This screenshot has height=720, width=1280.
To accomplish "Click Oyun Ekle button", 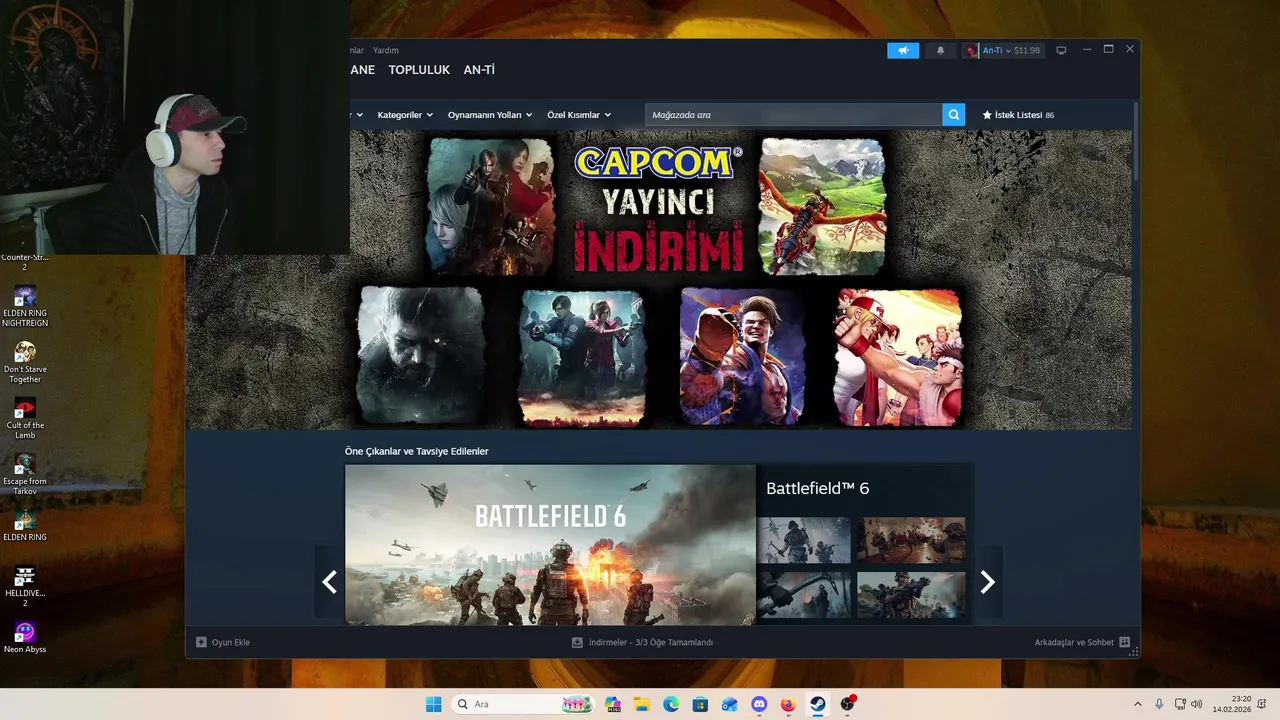I will 223,642.
